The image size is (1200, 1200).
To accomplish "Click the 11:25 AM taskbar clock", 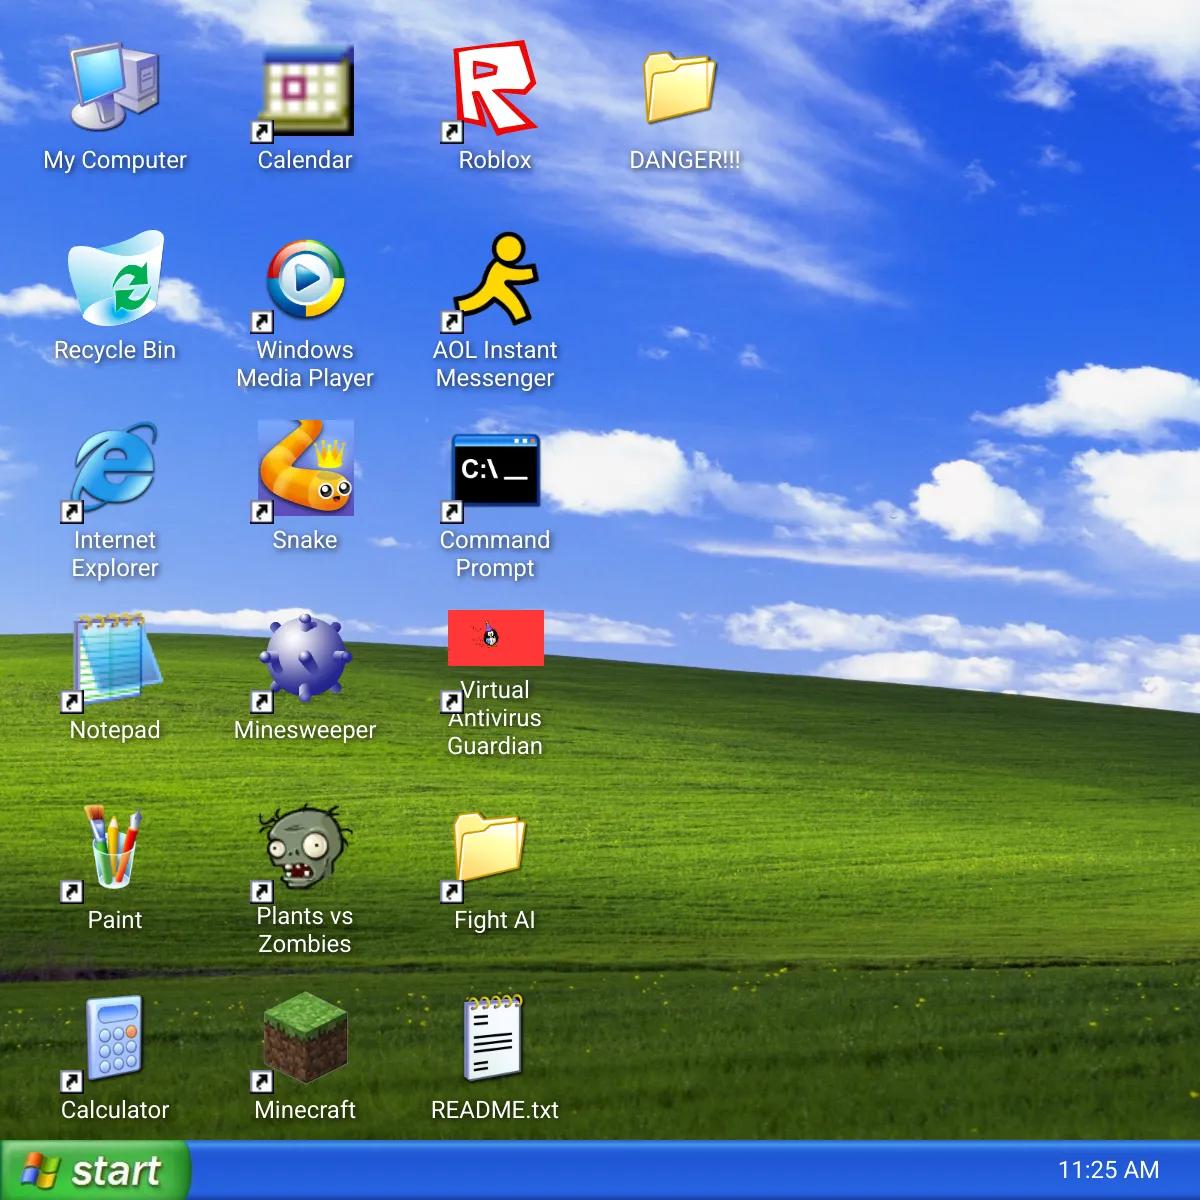I will point(1108,1170).
